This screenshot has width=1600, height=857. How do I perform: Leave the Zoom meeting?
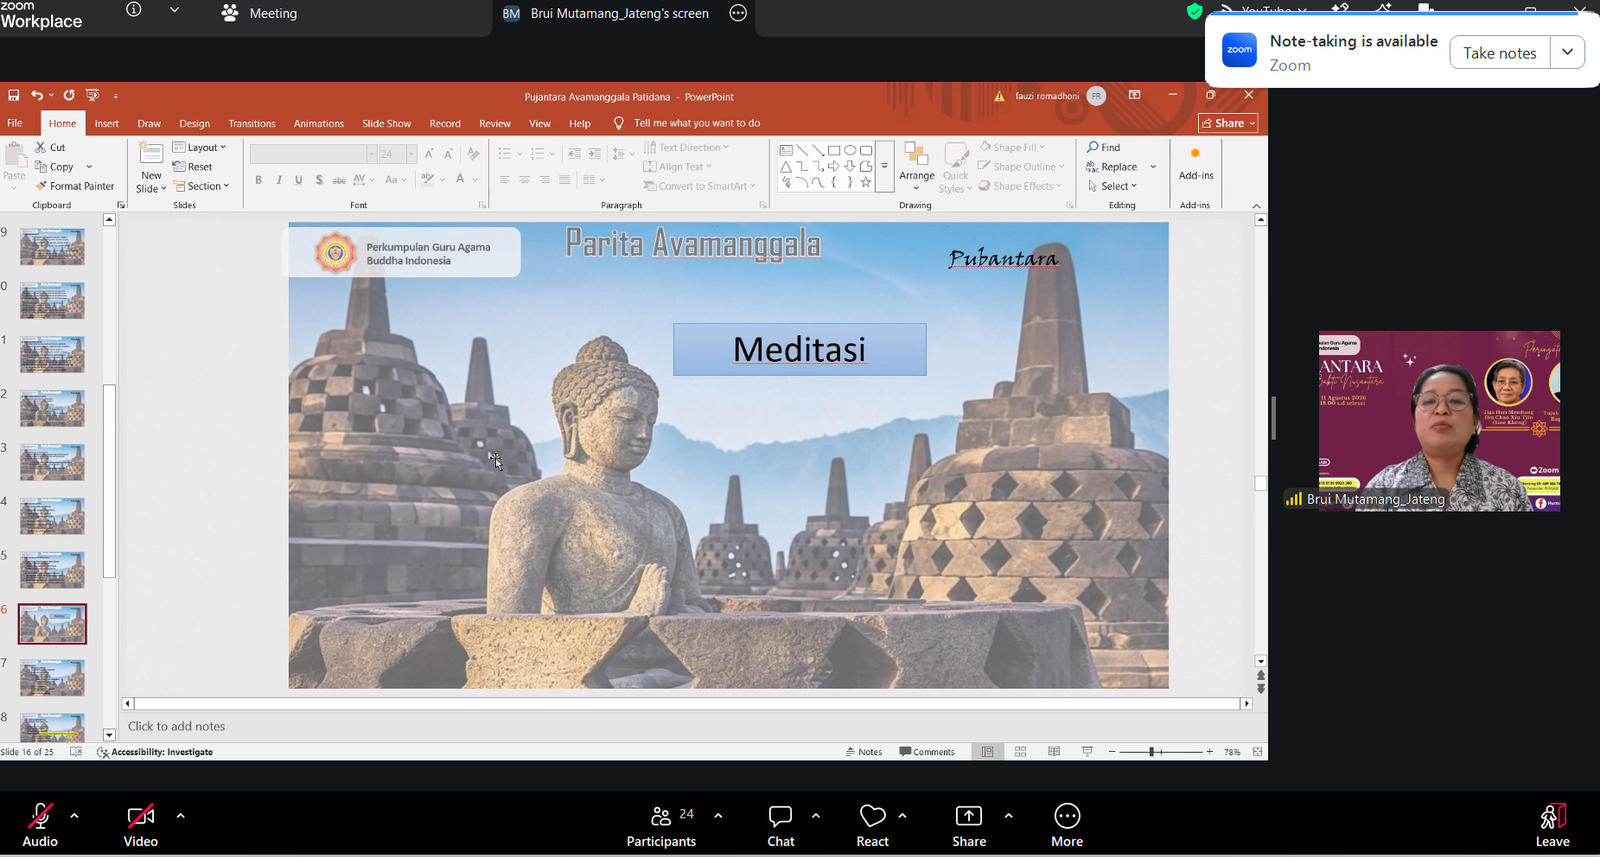pos(1552,826)
